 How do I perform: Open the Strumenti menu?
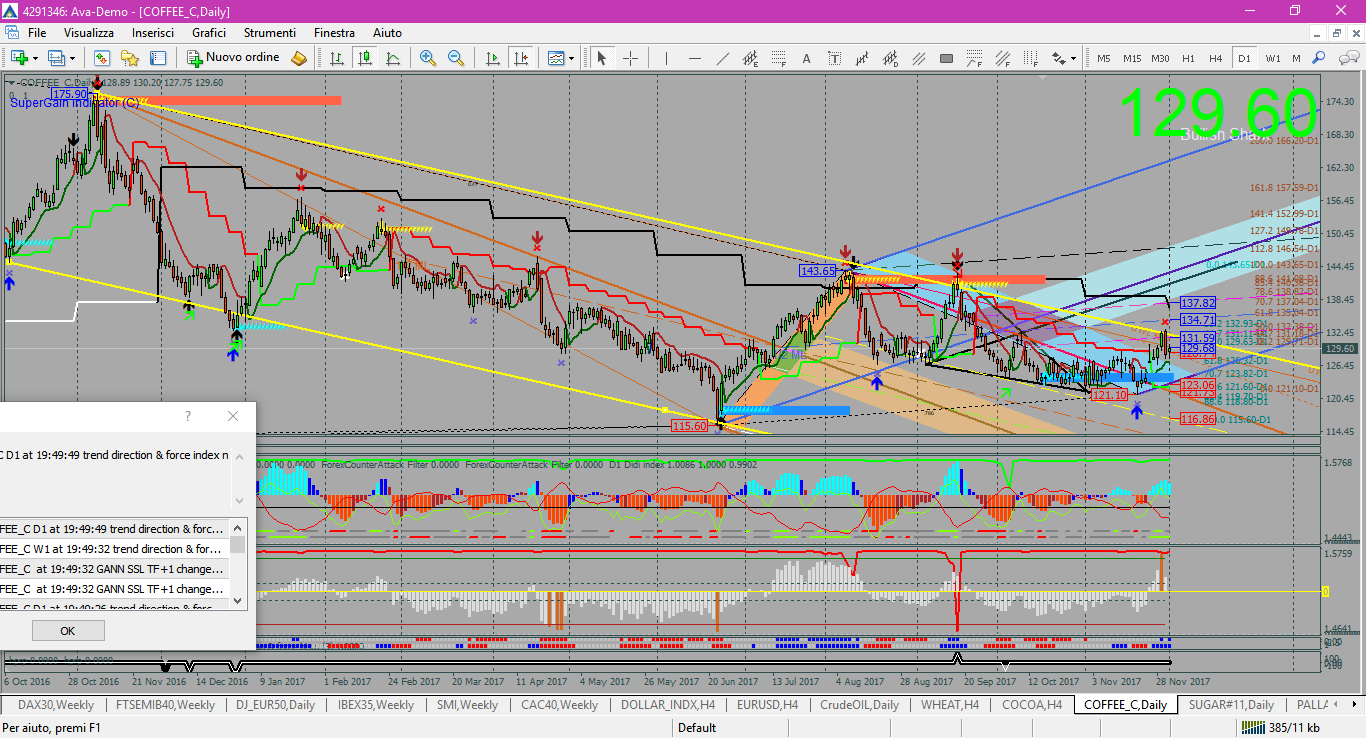pyautogui.click(x=270, y=33)
